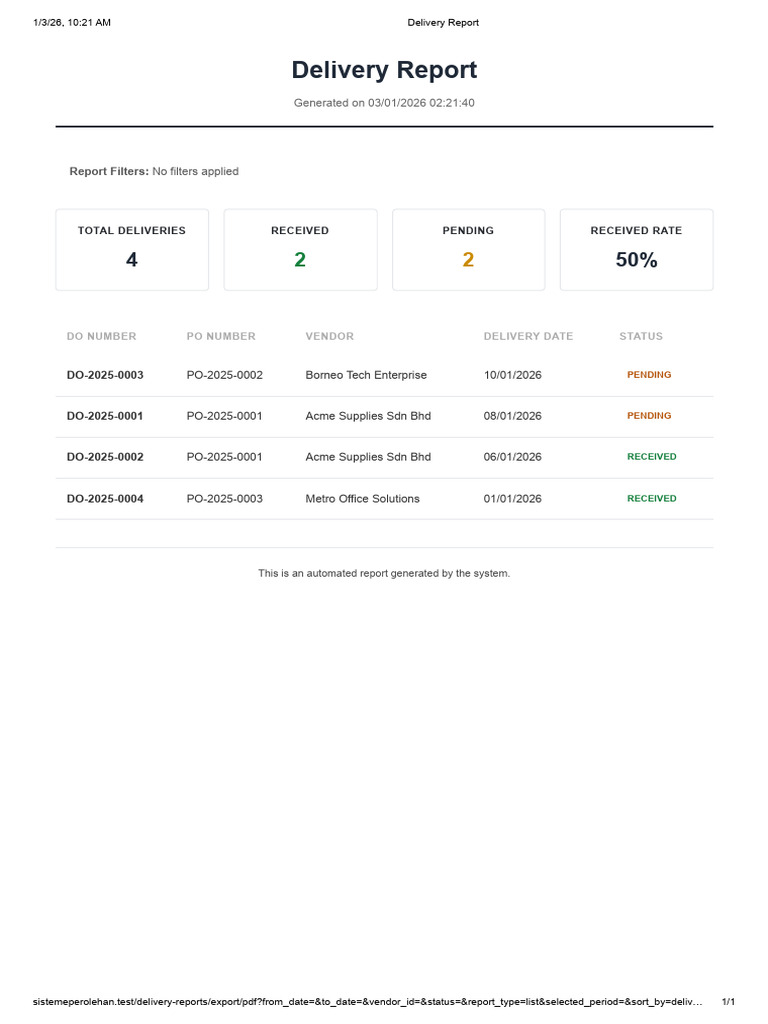Image resolution: width=768 pixels, height=1024 pixels.
Task: Click PENDING status for DO-2025-0001
Action: (x=649, y=415)
